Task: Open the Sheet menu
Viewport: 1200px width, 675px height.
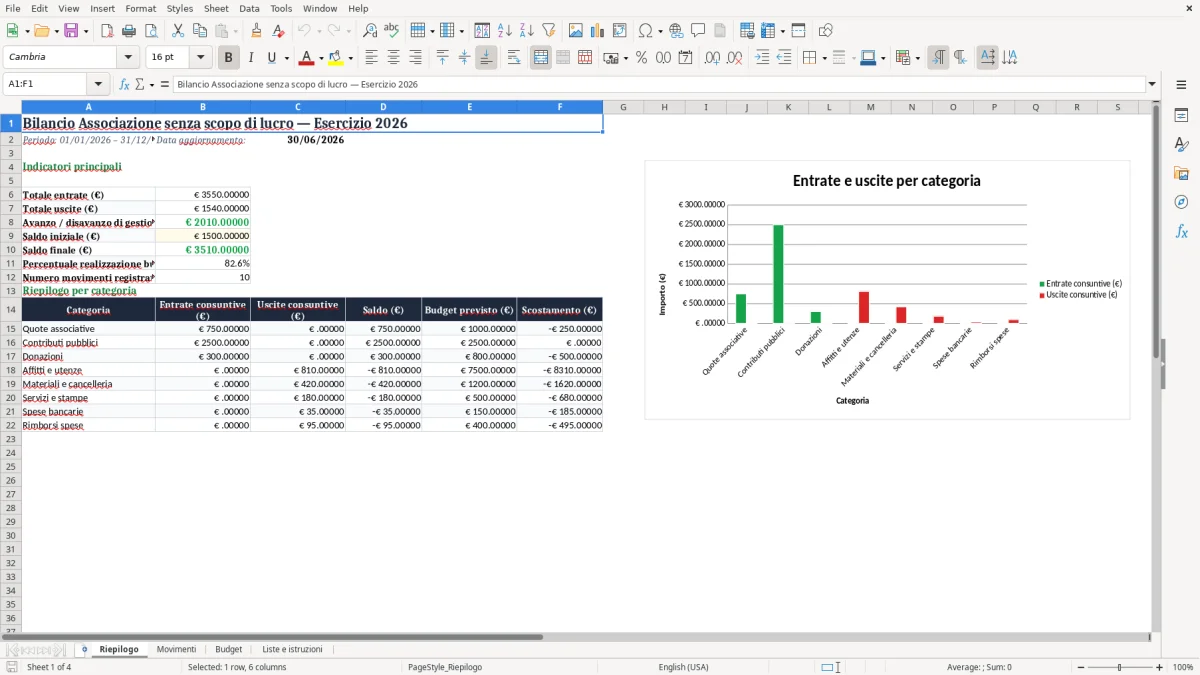Action: (x=216, y=8)
